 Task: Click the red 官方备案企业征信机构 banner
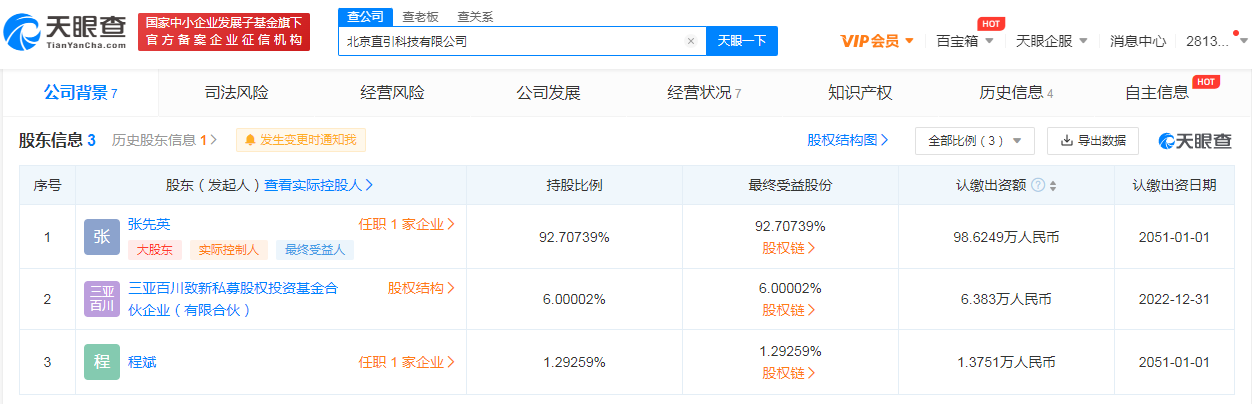point(224,33)
